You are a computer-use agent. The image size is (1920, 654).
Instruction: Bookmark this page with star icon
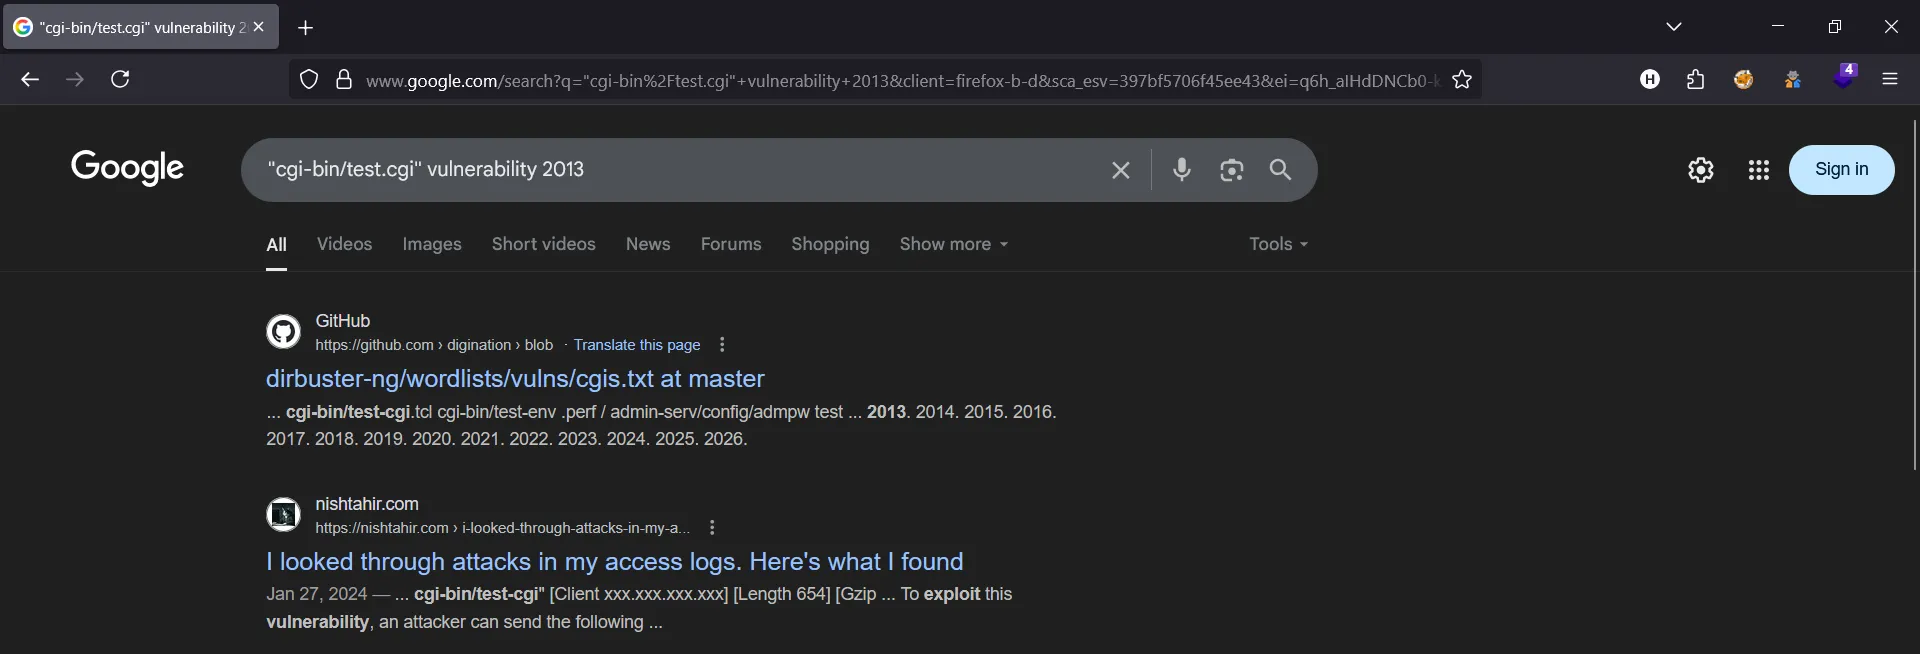[1462, 80]
